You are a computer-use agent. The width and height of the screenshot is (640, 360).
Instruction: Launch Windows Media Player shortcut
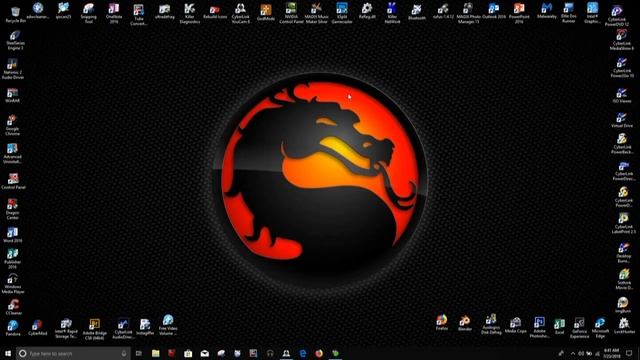[x=13, y=284]
